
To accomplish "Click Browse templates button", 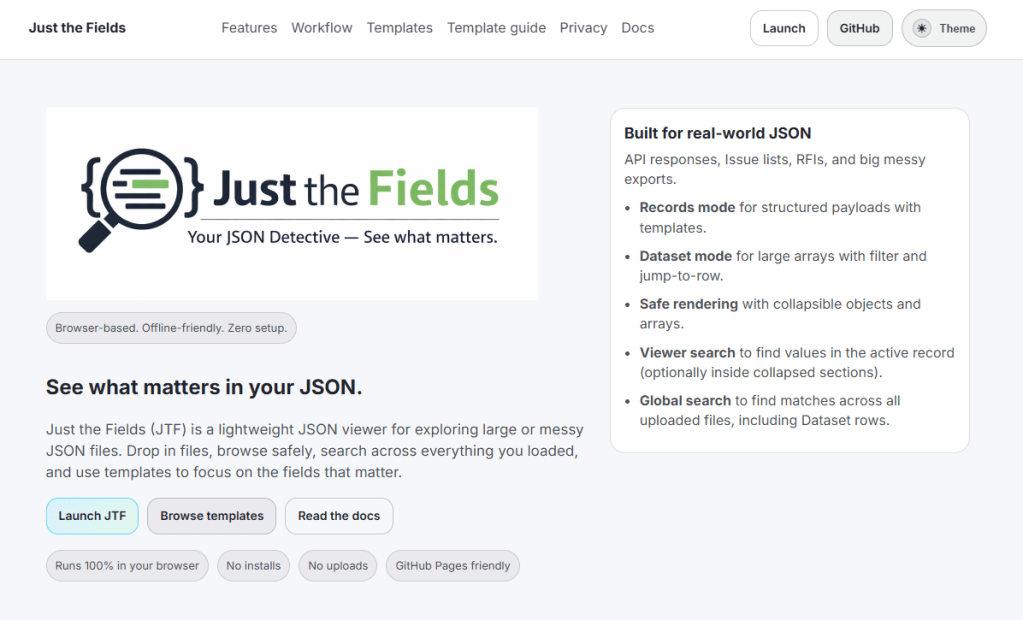I will click(x=211, y=516).
